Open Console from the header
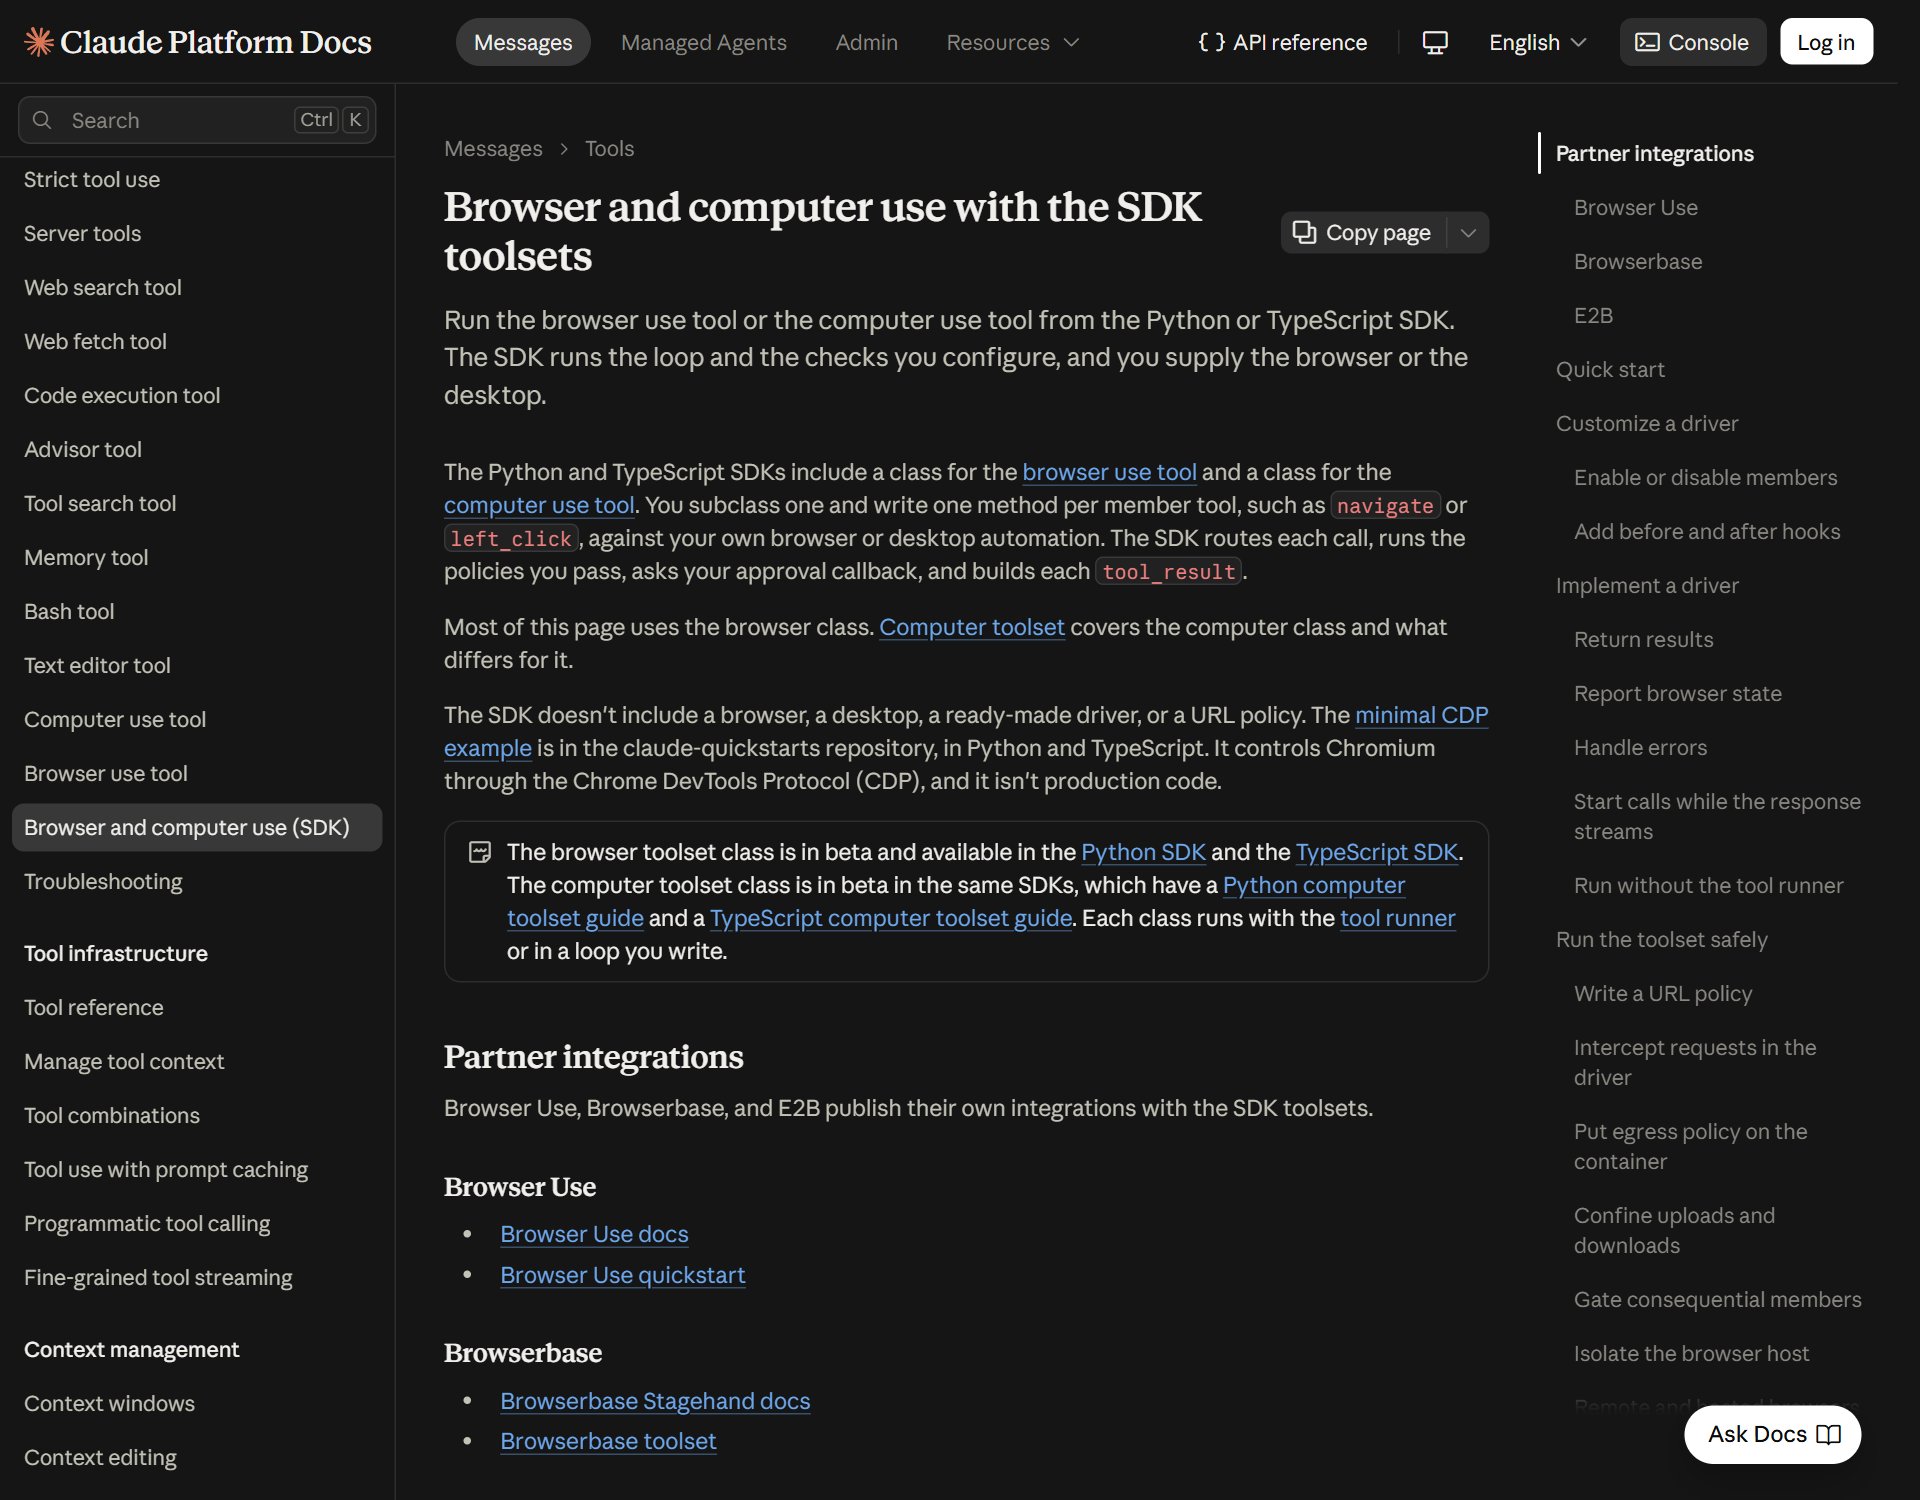 pyautogui.click(x=1692, y=42)
